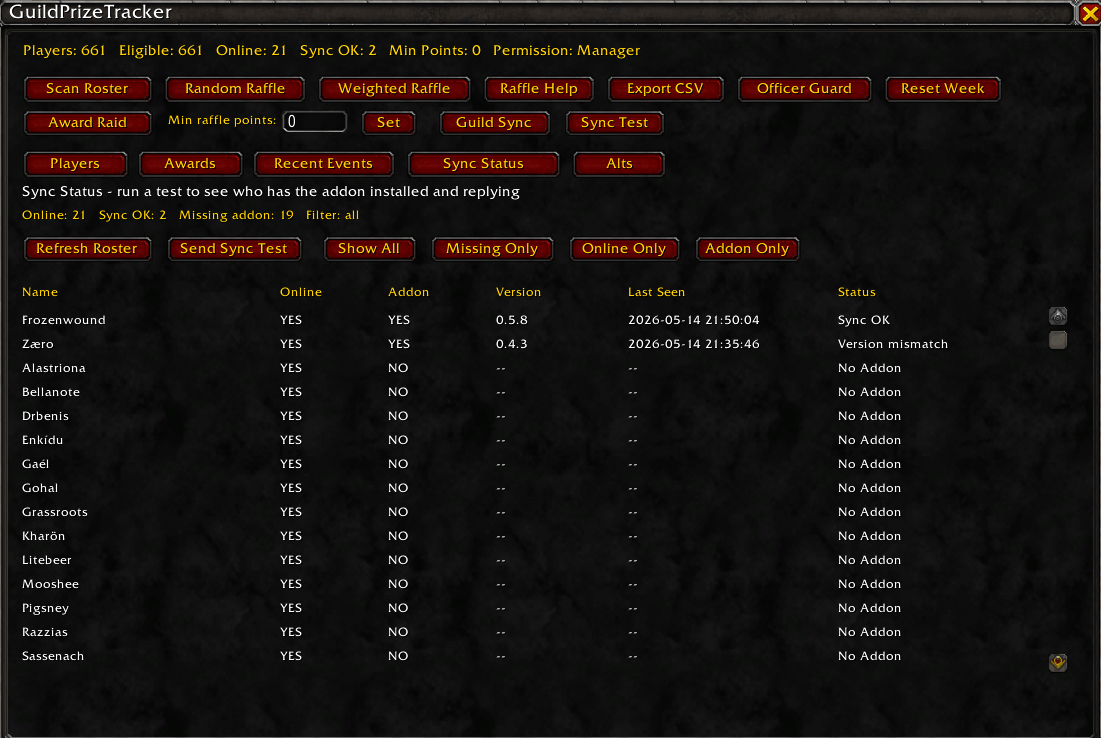Image resolution: width=1101 pixels, height=738 pixels.
Task: Filter to Missing Only
Action: [492, 249]
